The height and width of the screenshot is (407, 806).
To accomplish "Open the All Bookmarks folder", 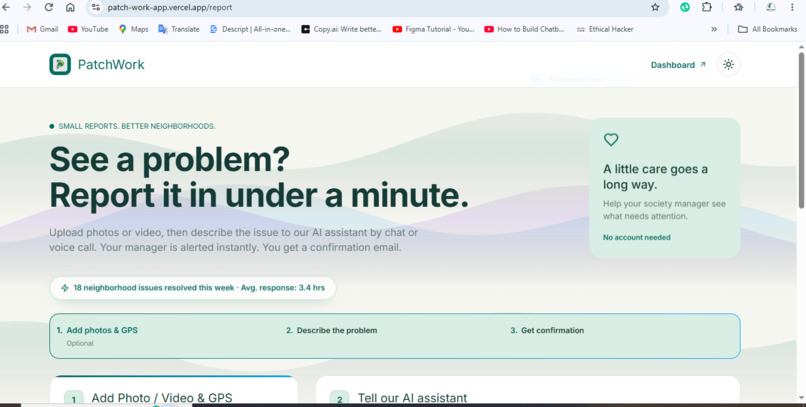I will point(767,29).
